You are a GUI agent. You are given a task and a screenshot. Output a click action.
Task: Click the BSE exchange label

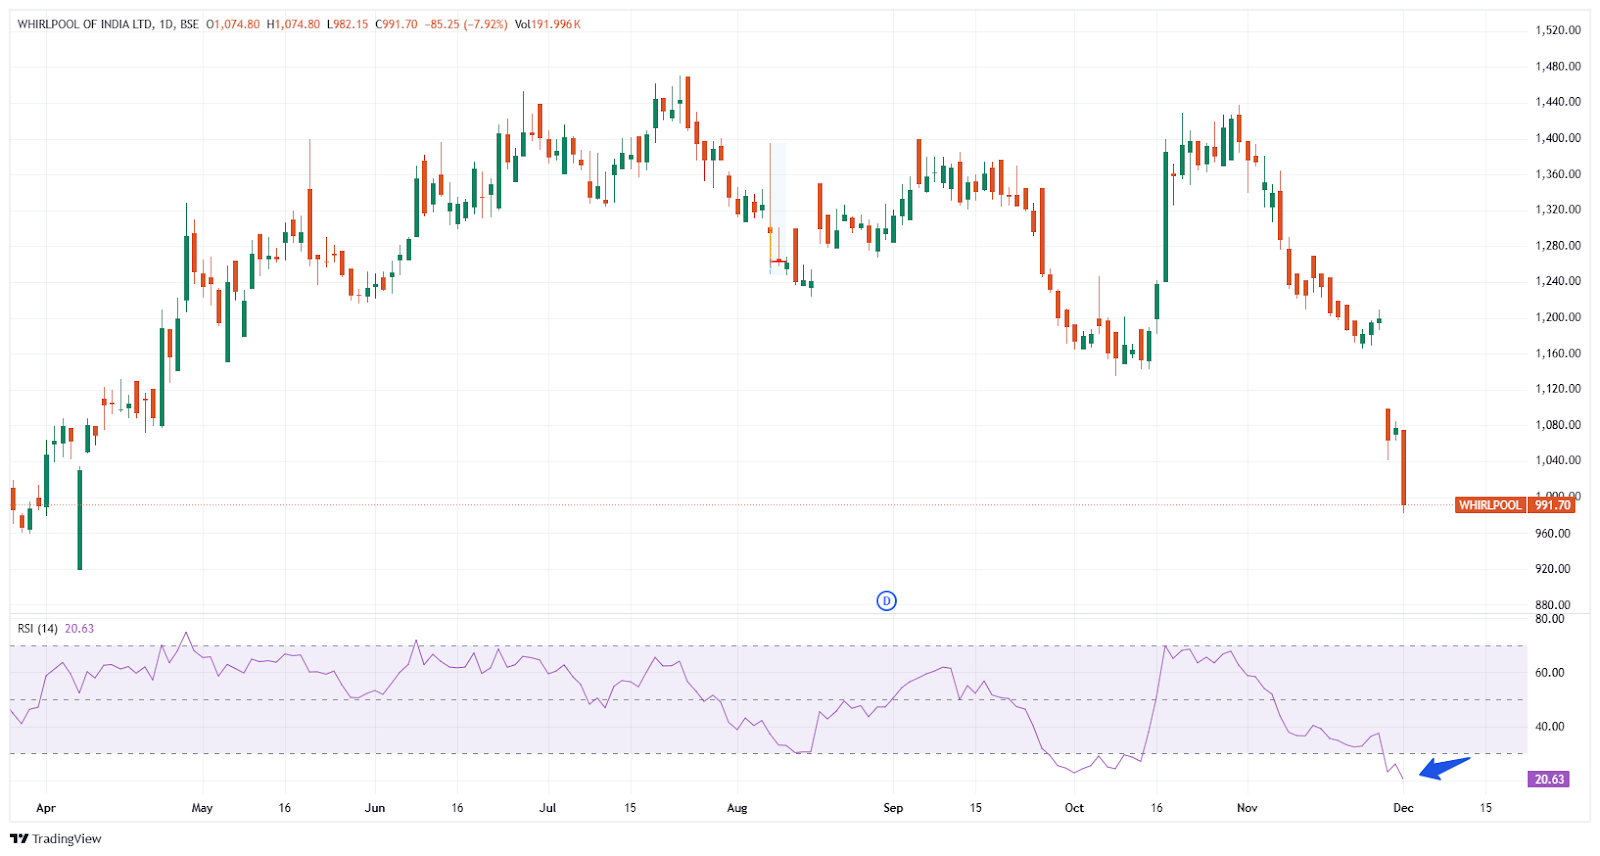tap(189, 24)
